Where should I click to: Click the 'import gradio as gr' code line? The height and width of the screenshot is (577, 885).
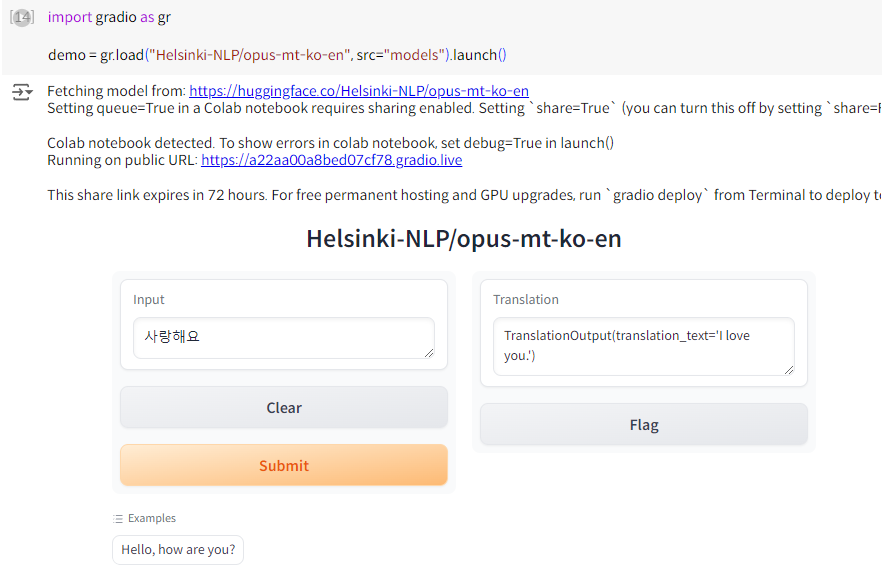coord(109,18)
